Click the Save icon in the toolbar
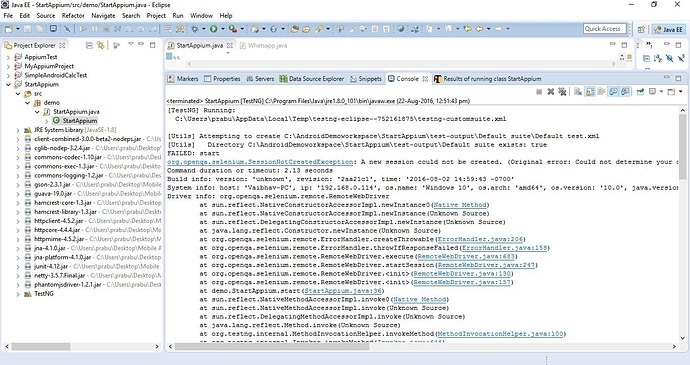Screen dimensions: 690x365 pyautogui.click(x=28, y=29)
